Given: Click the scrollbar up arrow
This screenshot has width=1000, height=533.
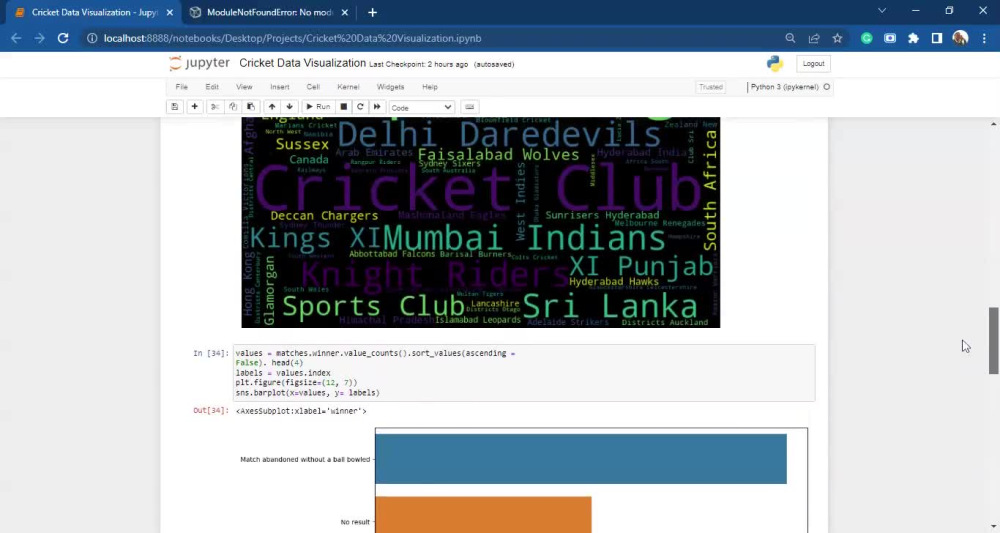Looking at the screenshot, I should point(993,124).
